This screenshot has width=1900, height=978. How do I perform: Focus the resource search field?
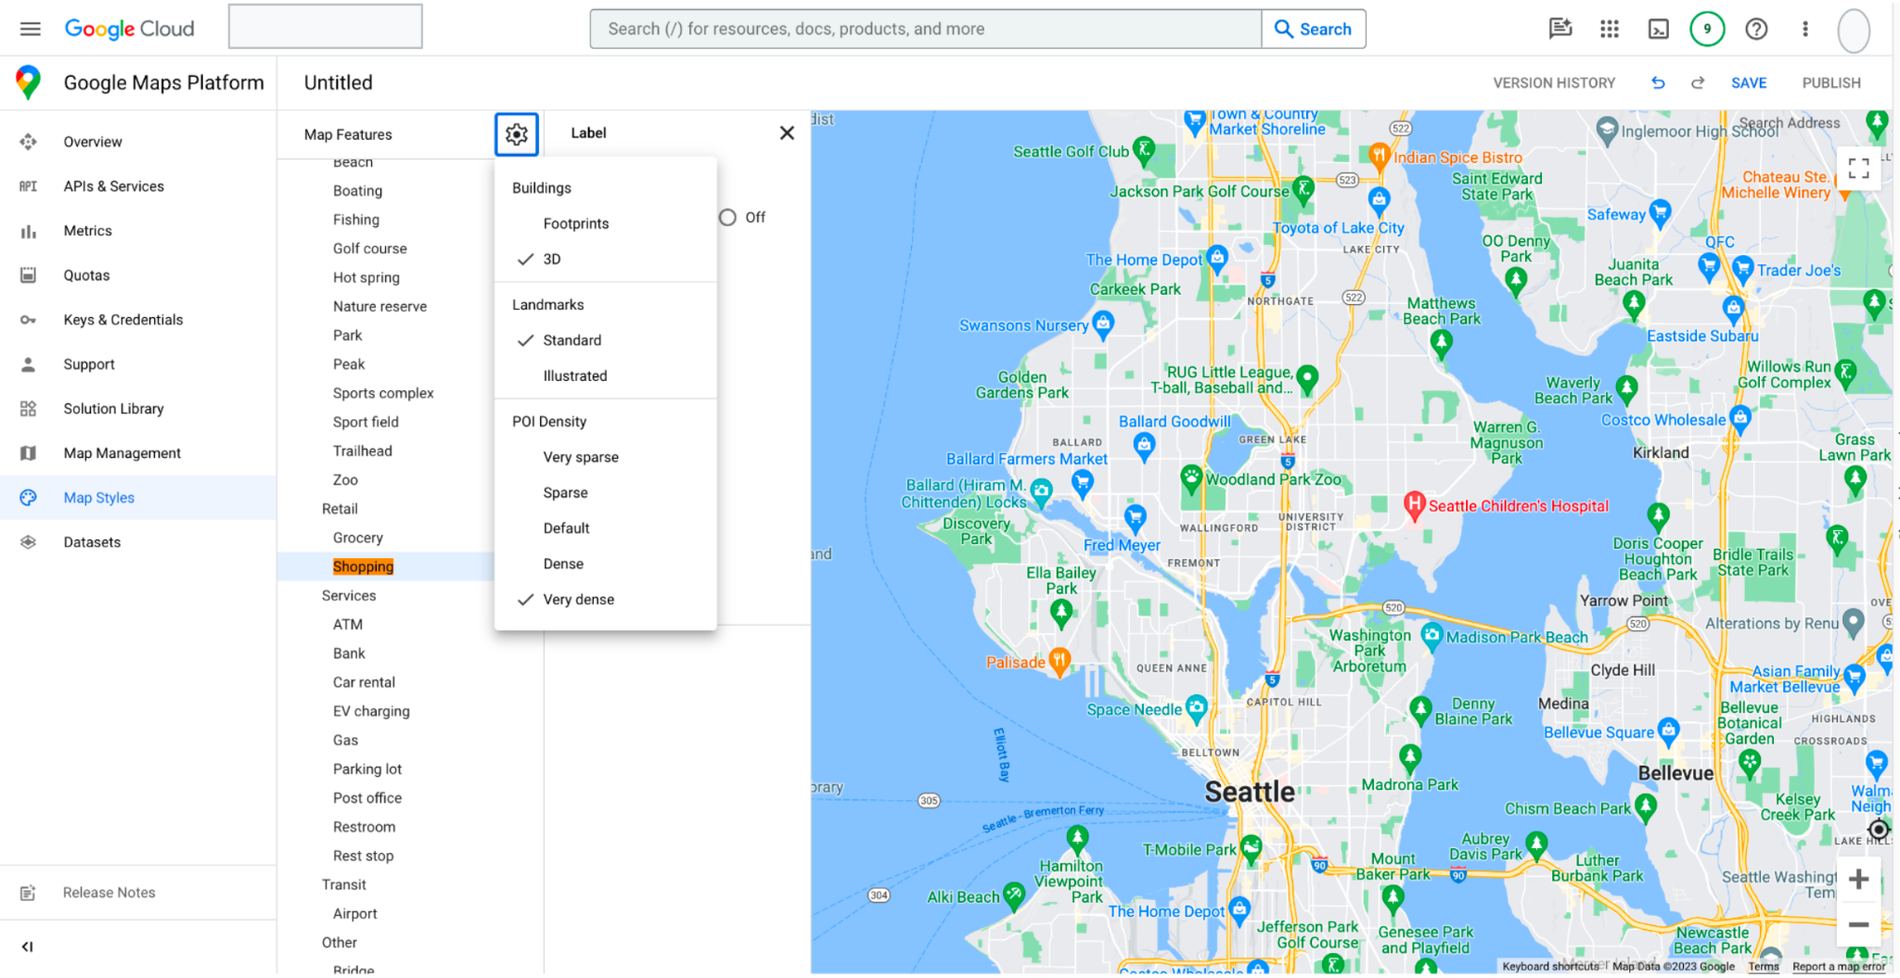tap(925, 29)
